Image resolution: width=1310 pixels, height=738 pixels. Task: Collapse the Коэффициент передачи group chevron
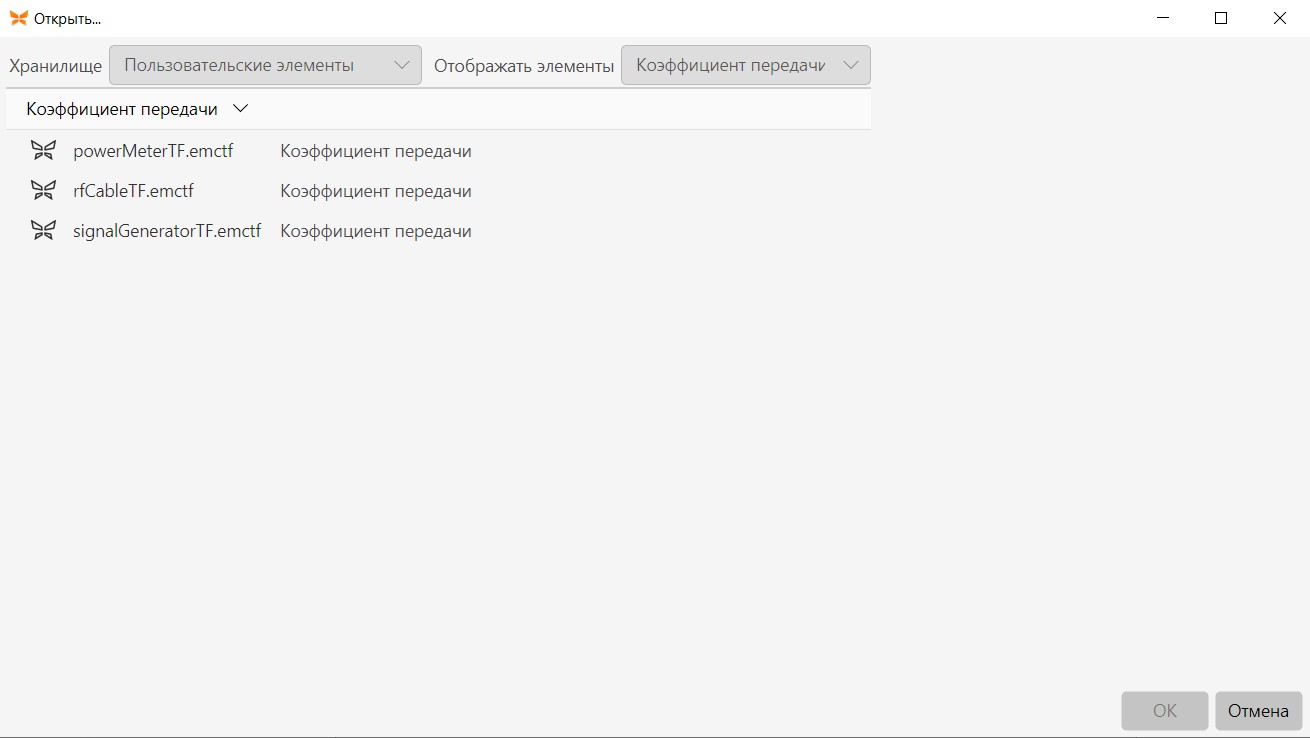pyautogui.click(x=240, y=108)
